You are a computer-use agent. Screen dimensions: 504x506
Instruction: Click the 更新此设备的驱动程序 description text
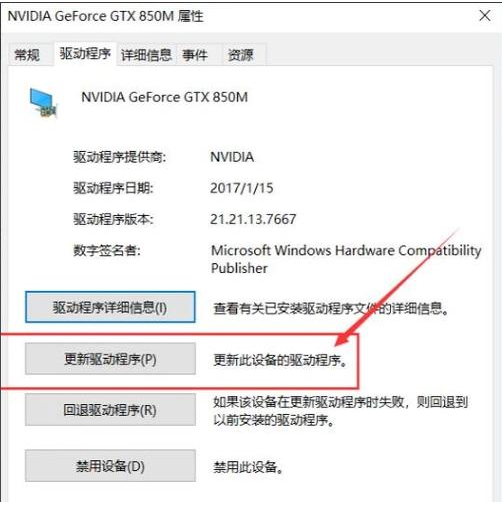(280, 360)
